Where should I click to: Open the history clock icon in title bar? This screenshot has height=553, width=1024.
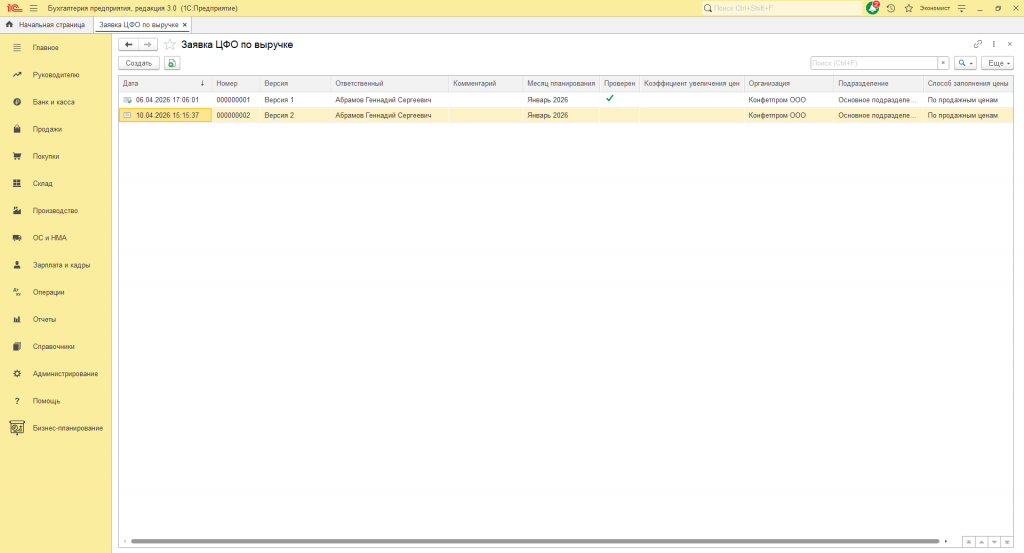pos(891,8)
